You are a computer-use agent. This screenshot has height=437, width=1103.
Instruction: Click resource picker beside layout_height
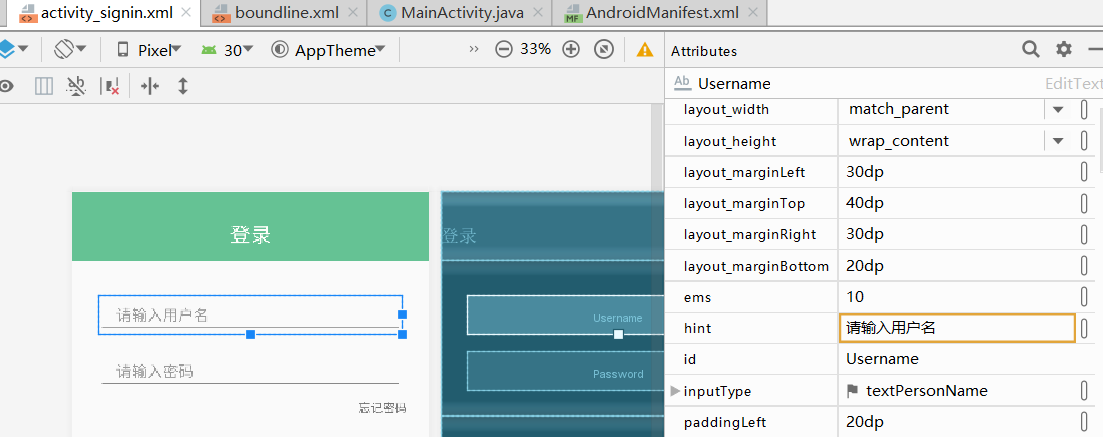pyautogui.click(x=1084, y=141)
